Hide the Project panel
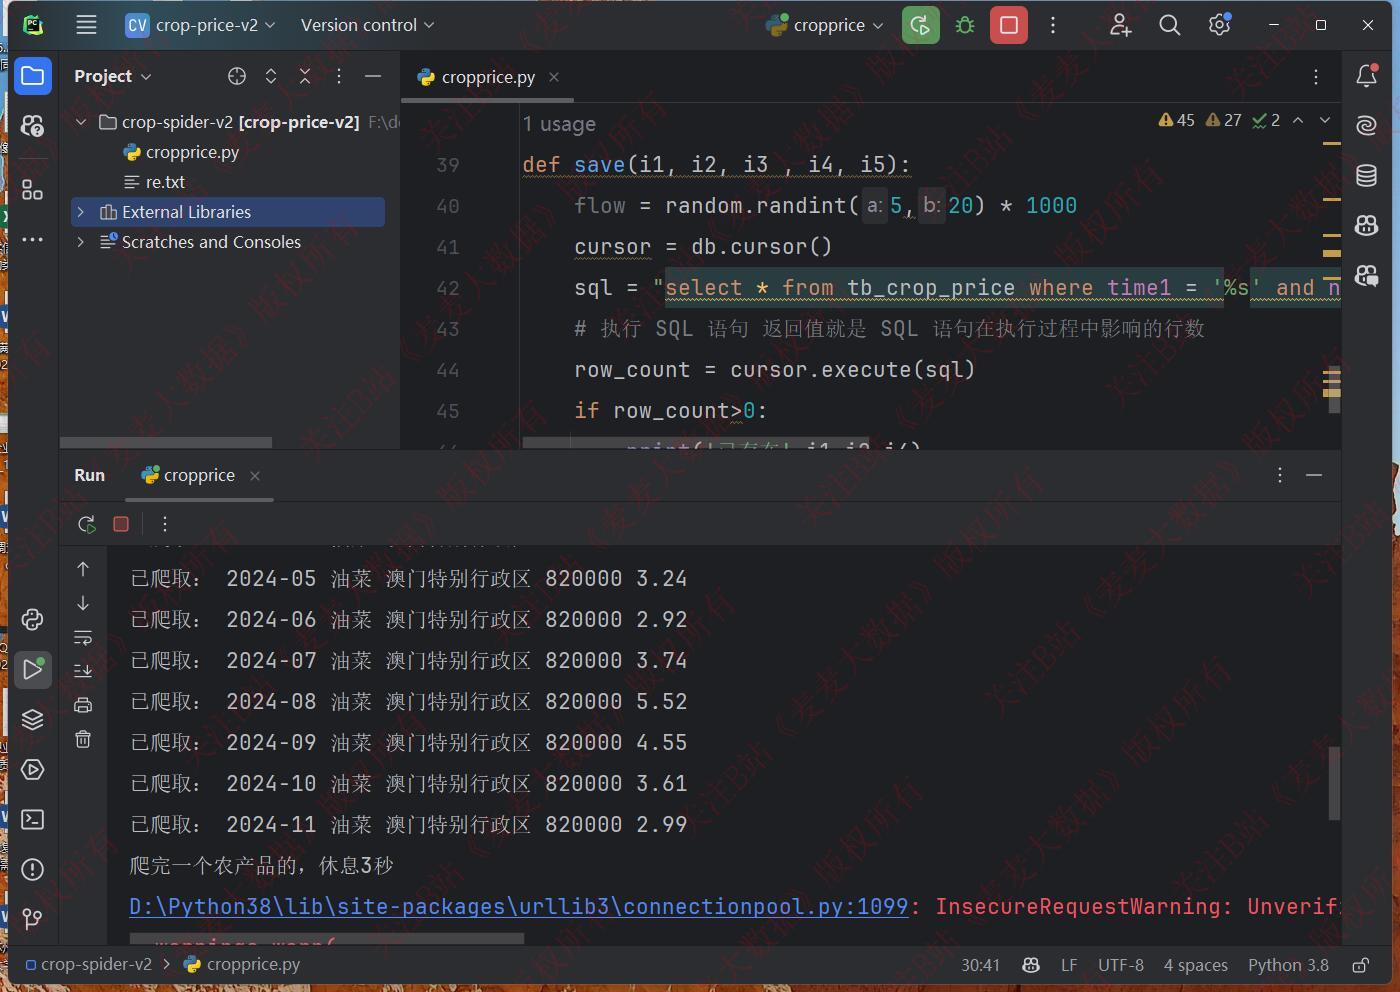Image resolution: width=1400 pixels, height=992 pixels. tap(373, 76)
